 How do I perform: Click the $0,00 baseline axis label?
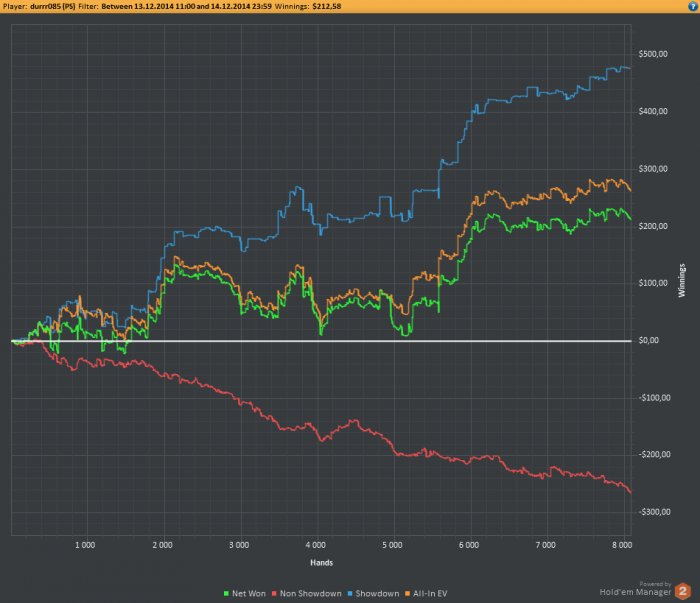[x=649, y=341]
